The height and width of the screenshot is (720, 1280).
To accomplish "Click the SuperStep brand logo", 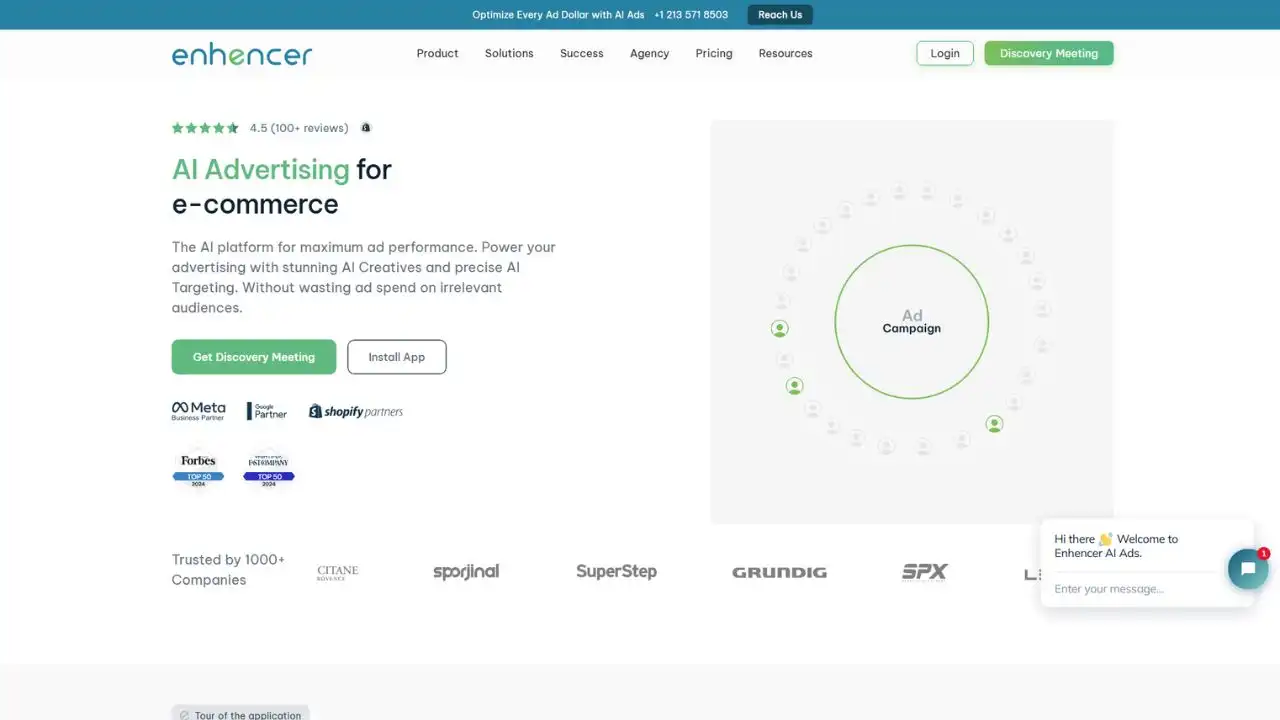I will point(616,572).
